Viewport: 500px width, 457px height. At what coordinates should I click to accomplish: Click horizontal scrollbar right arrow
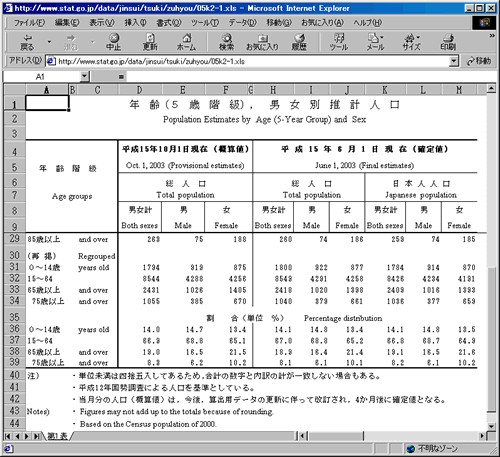[482, 436]
